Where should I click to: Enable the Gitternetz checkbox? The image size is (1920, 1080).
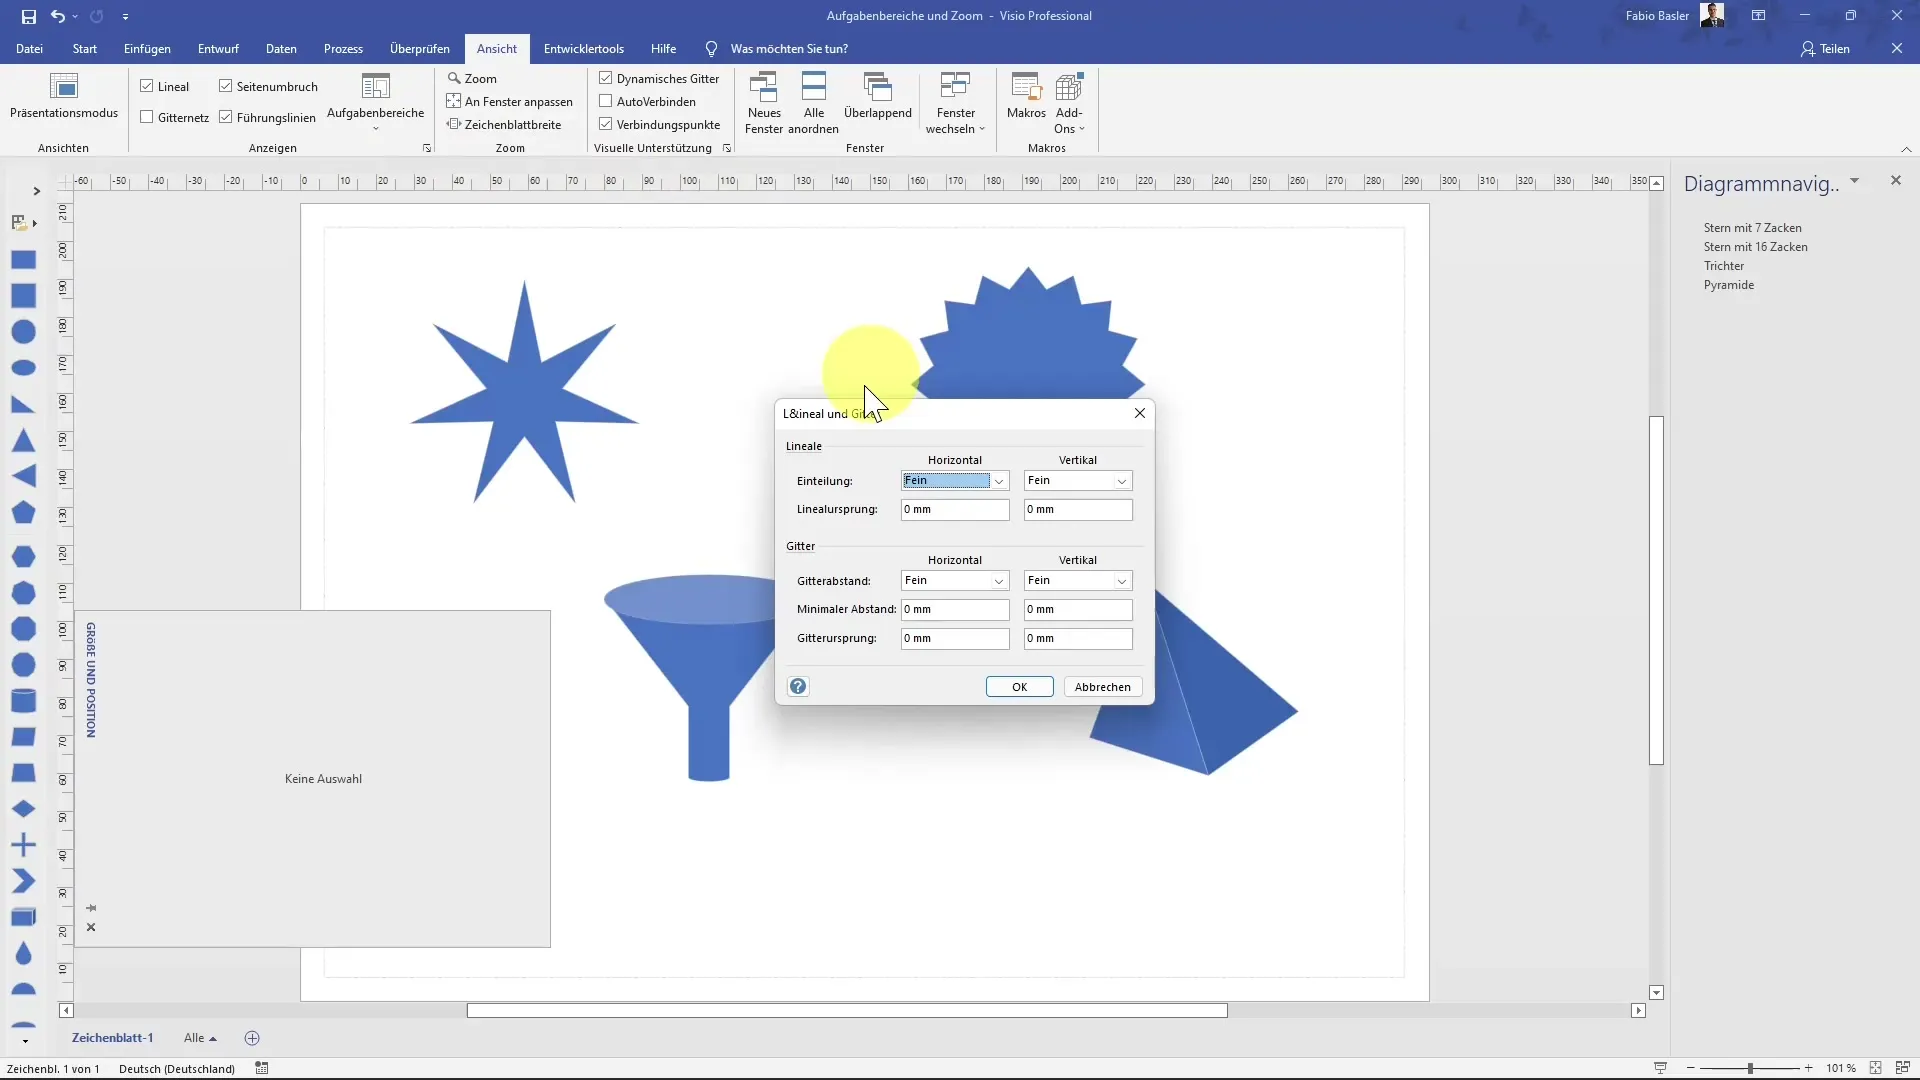147,117
